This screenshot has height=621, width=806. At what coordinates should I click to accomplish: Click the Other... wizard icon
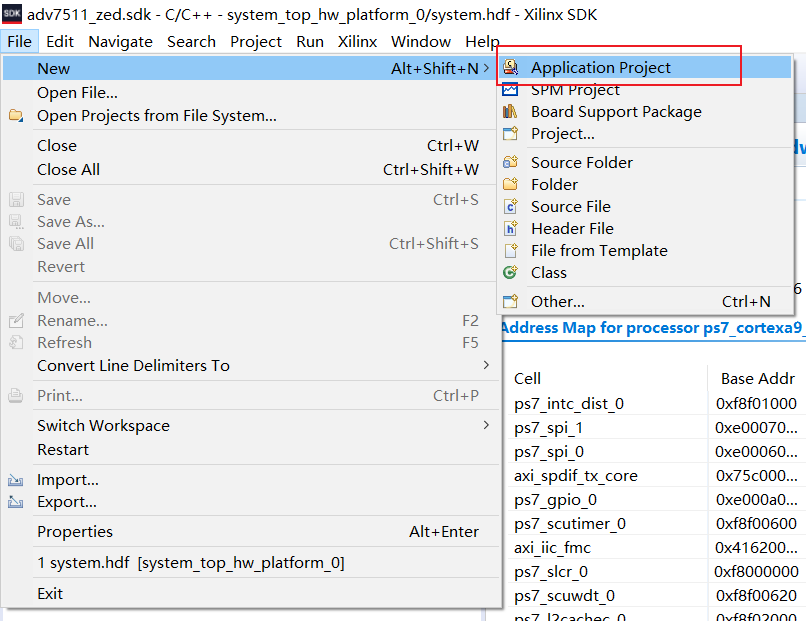(x=510, y=301)
